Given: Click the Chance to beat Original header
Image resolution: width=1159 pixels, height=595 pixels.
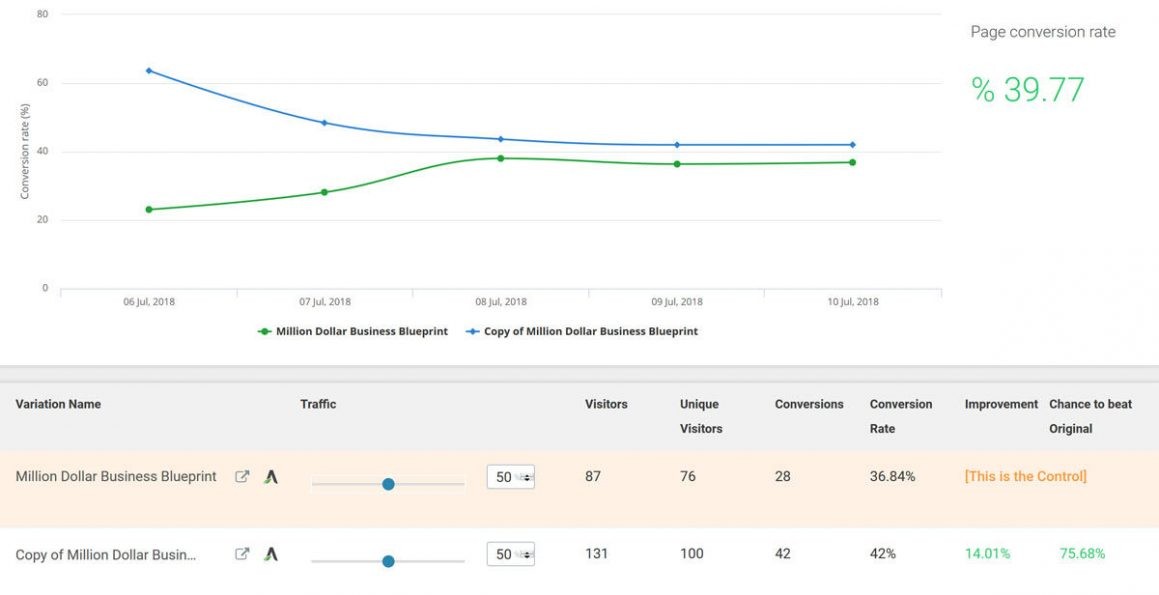Looking at the screenshot, I should coord(1090,416).
